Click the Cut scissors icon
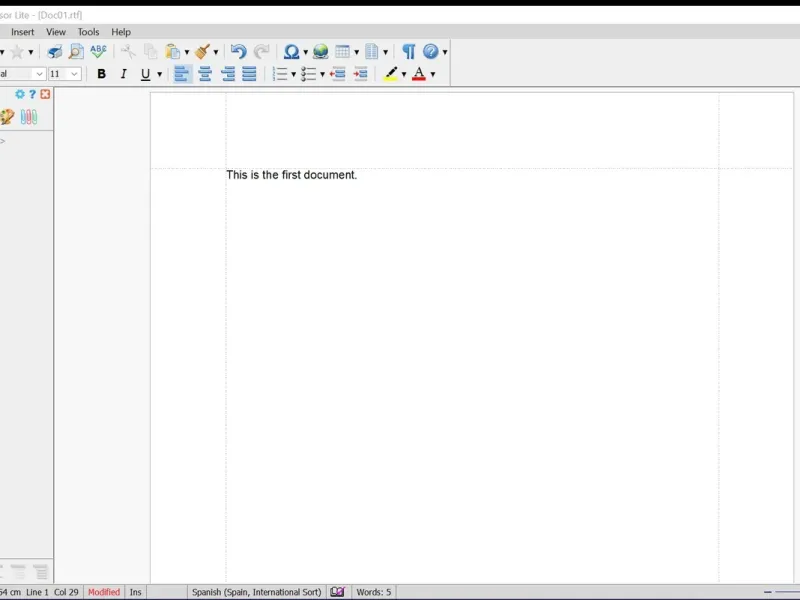 point(128,52)
